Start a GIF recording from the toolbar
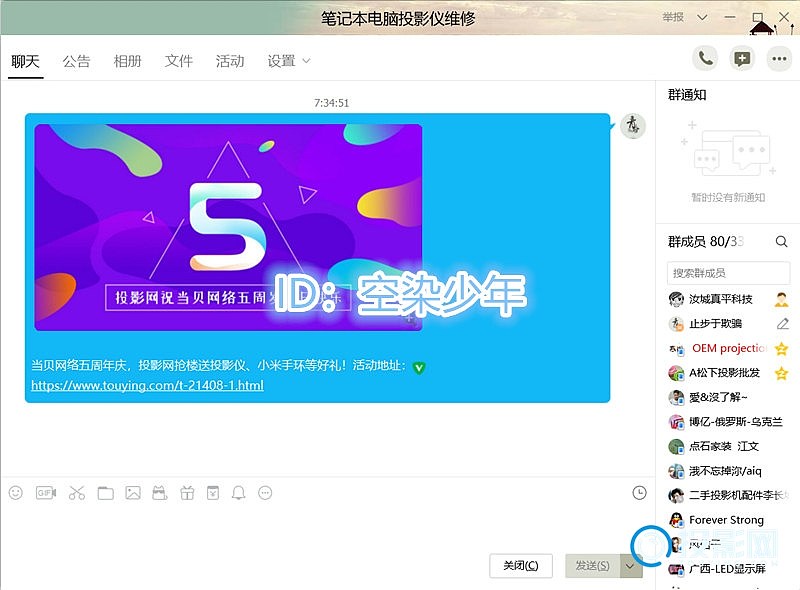The height and width of the screenshot is (590, 800). 46,493
